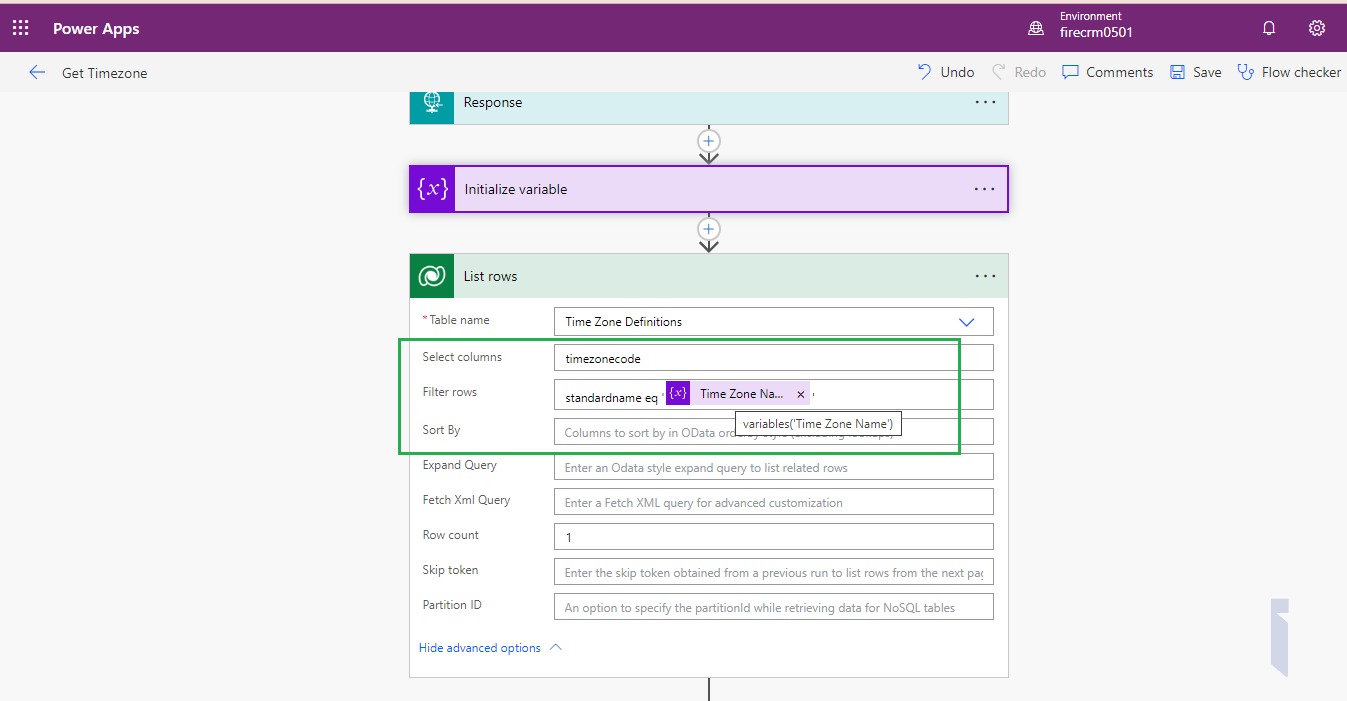
Task: Click the variables('Time Zone Name') tooltip
Action: click(x=818, y=423)
